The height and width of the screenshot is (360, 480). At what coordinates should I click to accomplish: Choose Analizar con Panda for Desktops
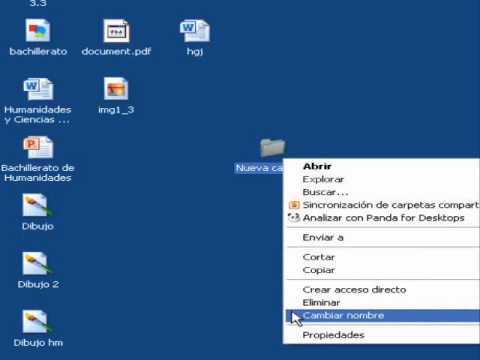382,218
